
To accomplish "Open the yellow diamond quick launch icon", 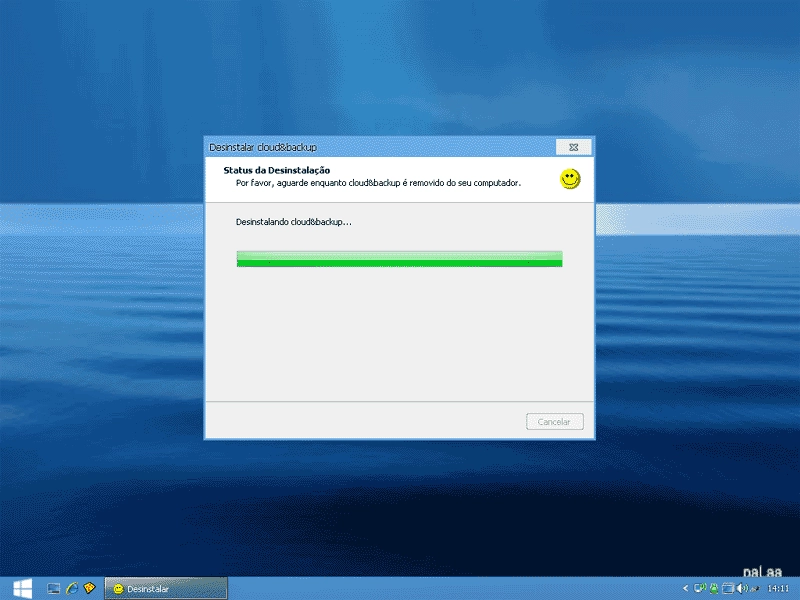I will [x=90, y=588].
